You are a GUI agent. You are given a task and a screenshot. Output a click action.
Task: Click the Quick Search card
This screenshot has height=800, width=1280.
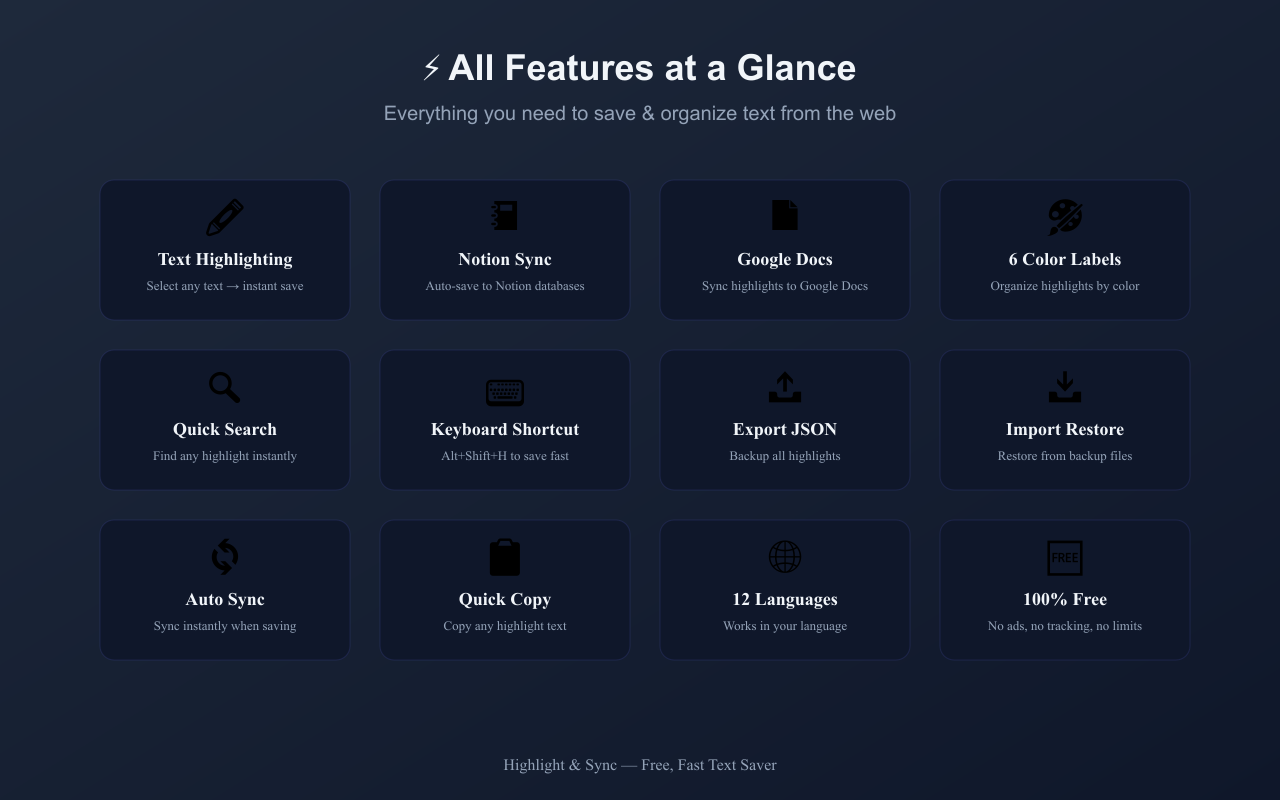coord(225,419)
